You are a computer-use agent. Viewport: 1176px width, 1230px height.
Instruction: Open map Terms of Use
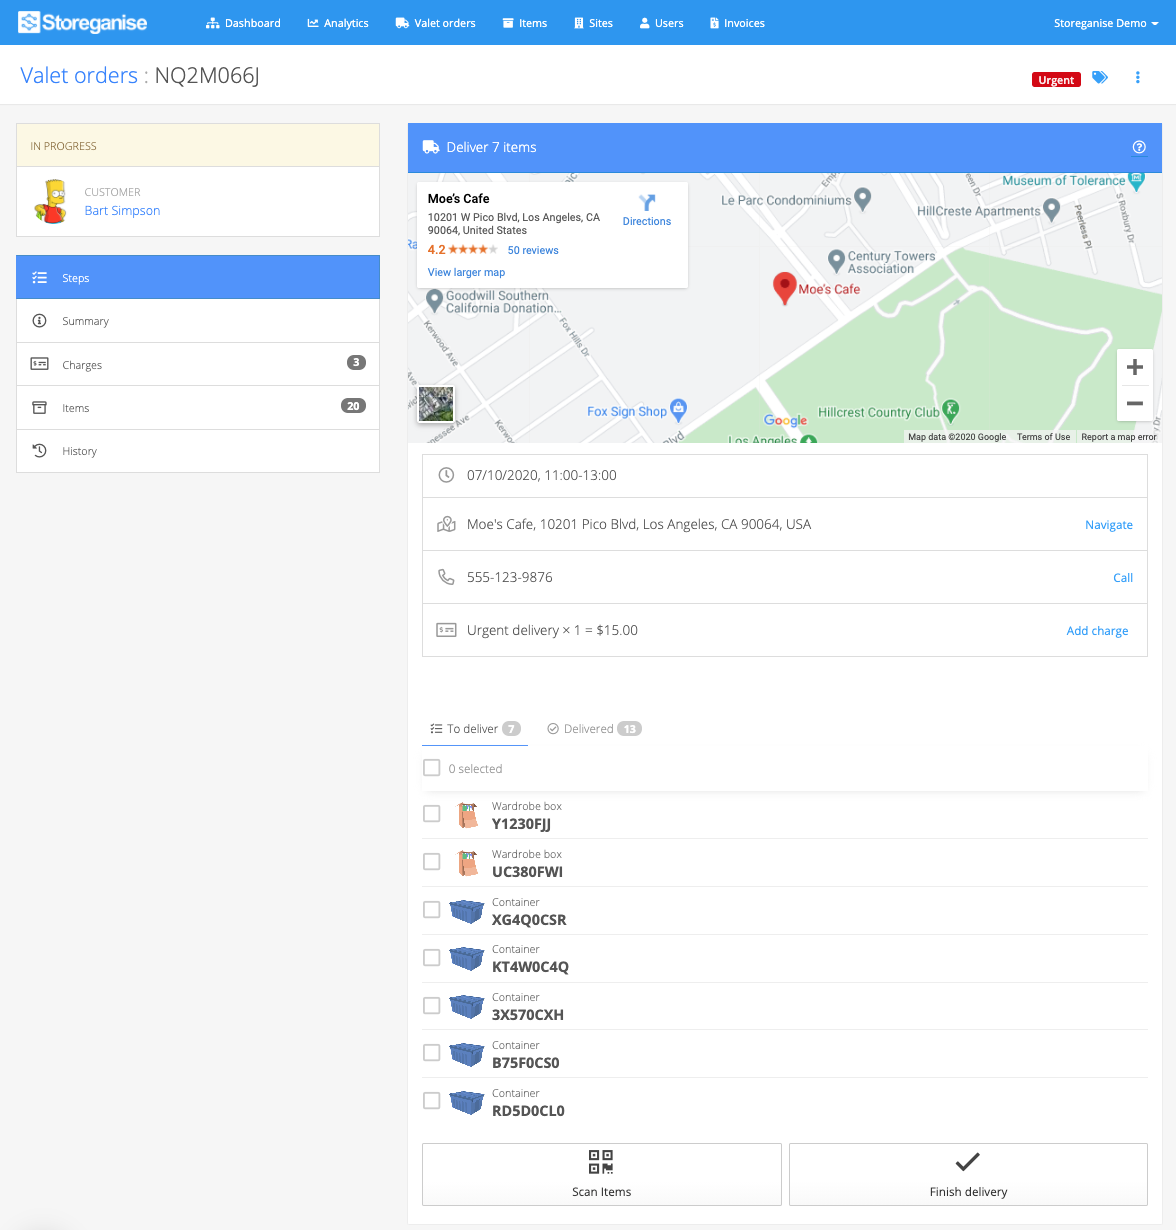click(x=1043, y=437)
